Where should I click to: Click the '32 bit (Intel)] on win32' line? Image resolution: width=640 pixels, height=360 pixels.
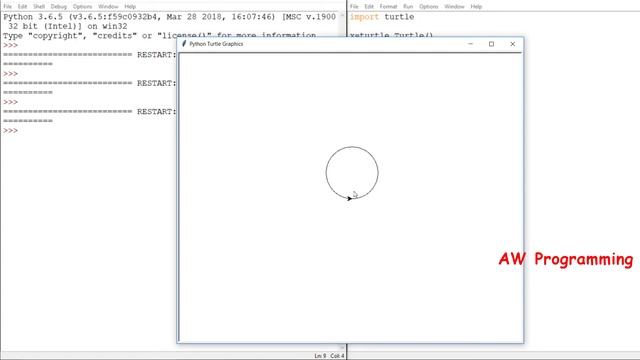tap(68, 26)
